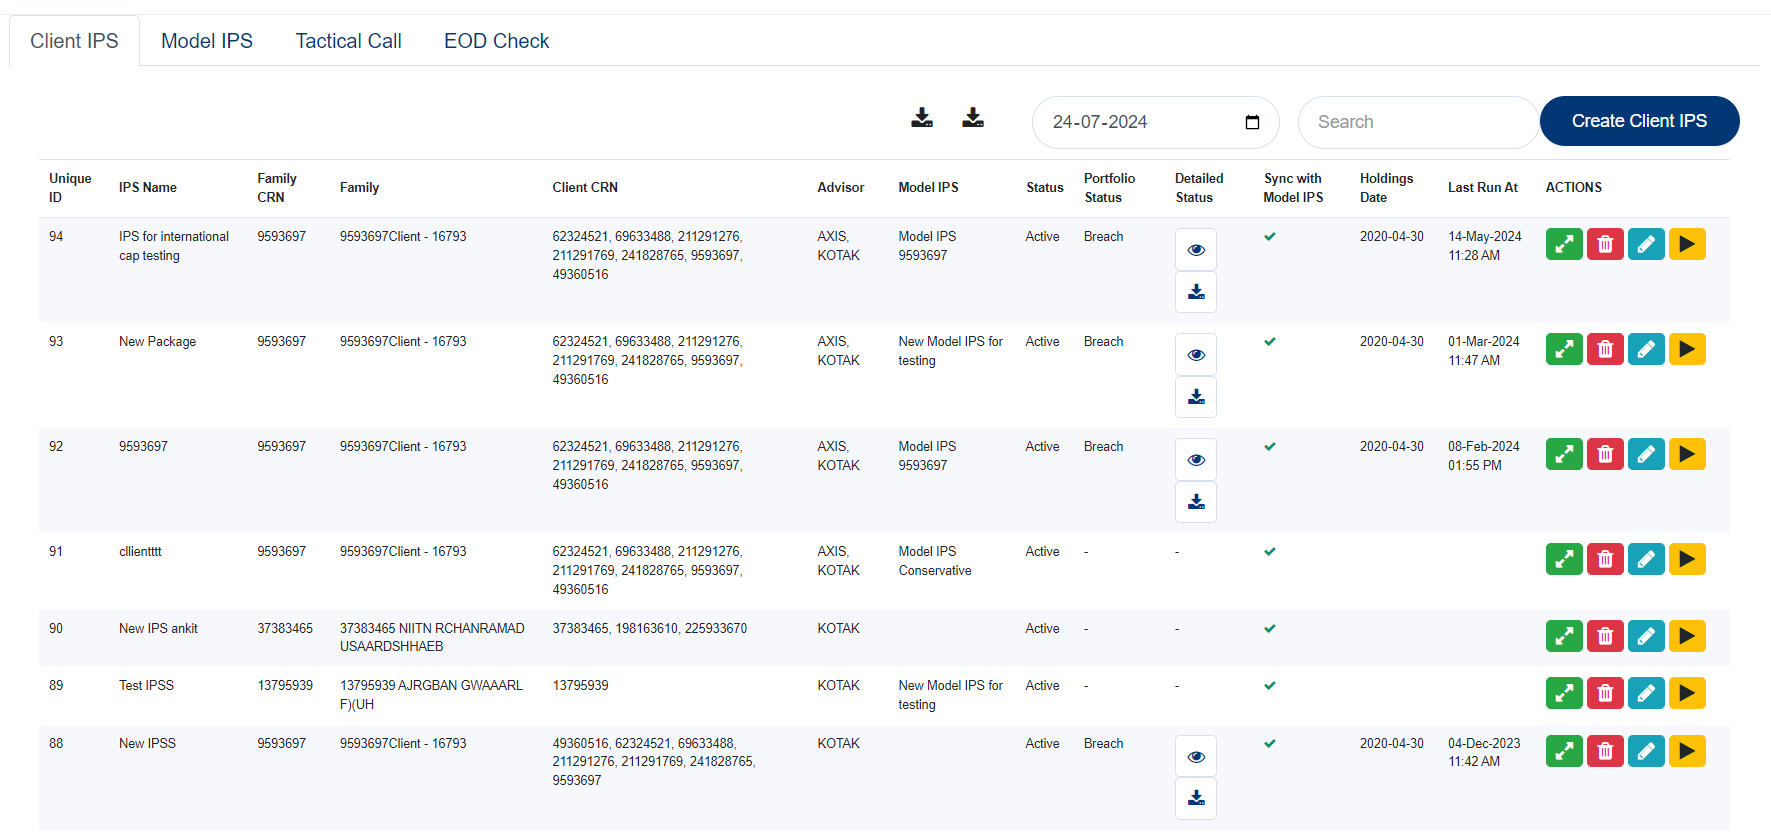The height and width of the screenshot is (840, 1771).
Task: Click green expand icon for New IPSS
Action: pos(1564,751)
